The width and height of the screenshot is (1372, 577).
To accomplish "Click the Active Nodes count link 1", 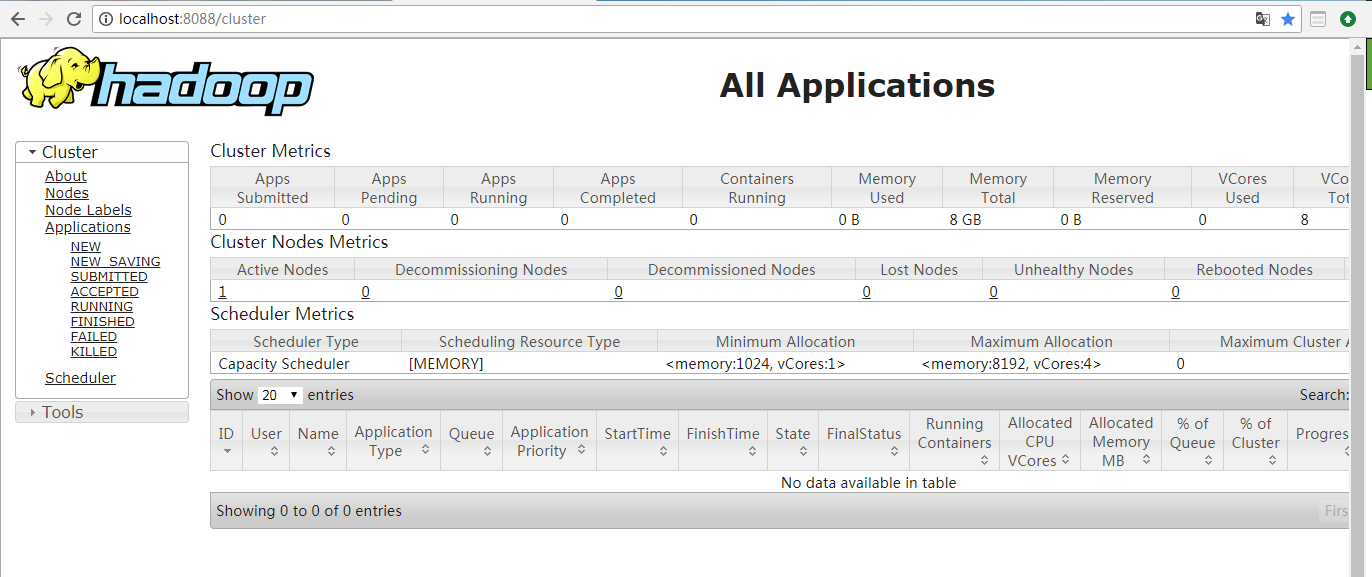I will 222,292.
